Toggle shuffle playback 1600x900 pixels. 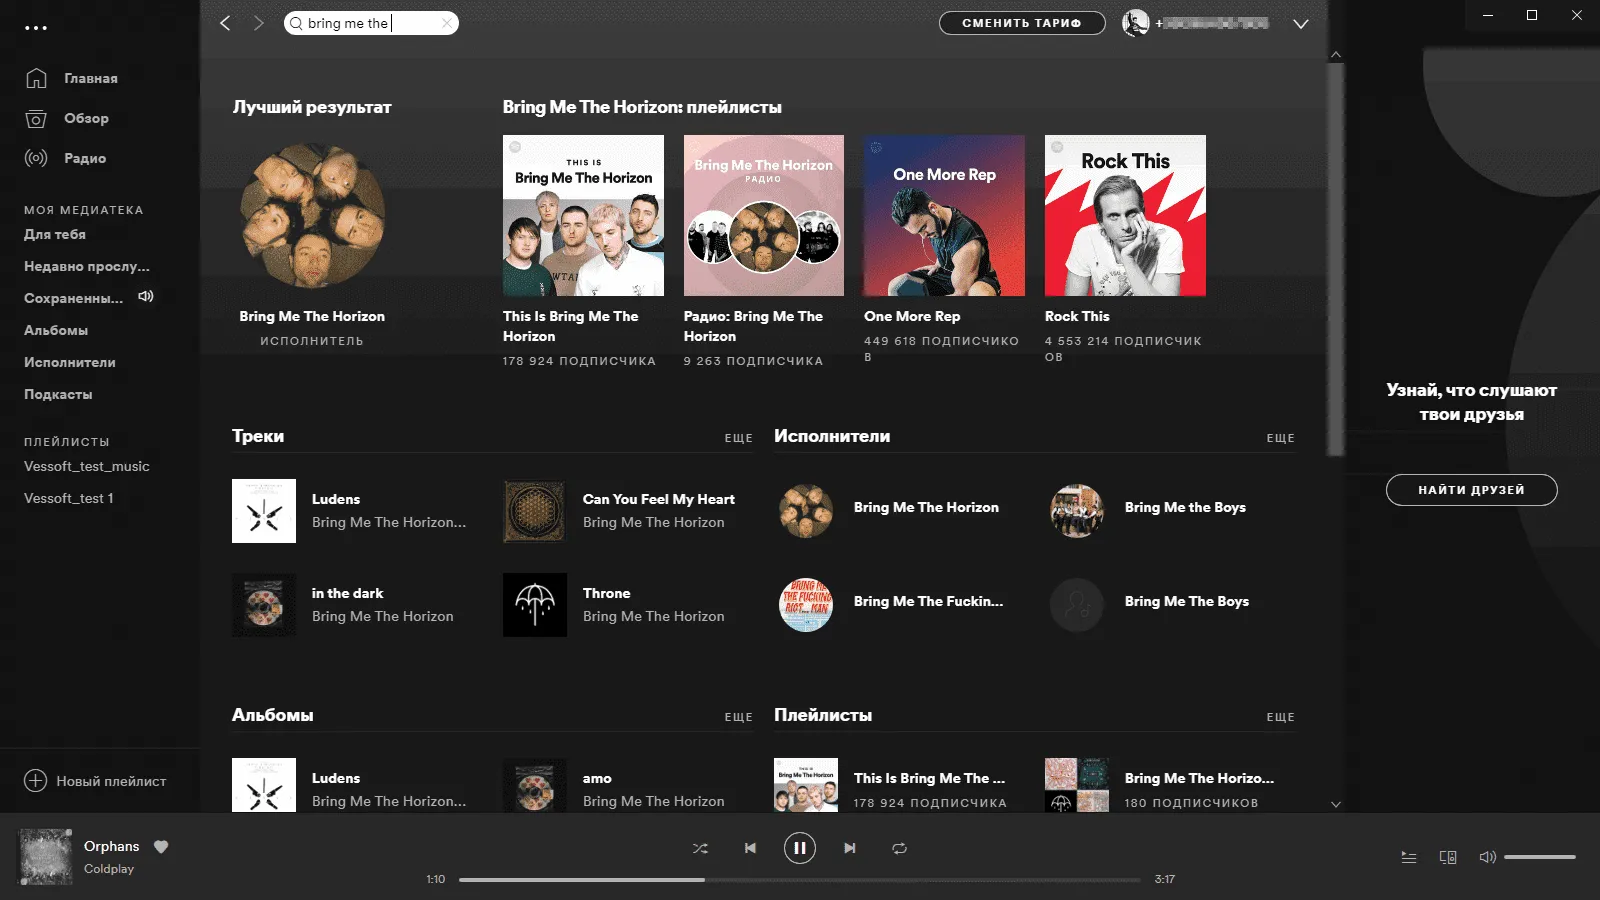click(700, 848)
